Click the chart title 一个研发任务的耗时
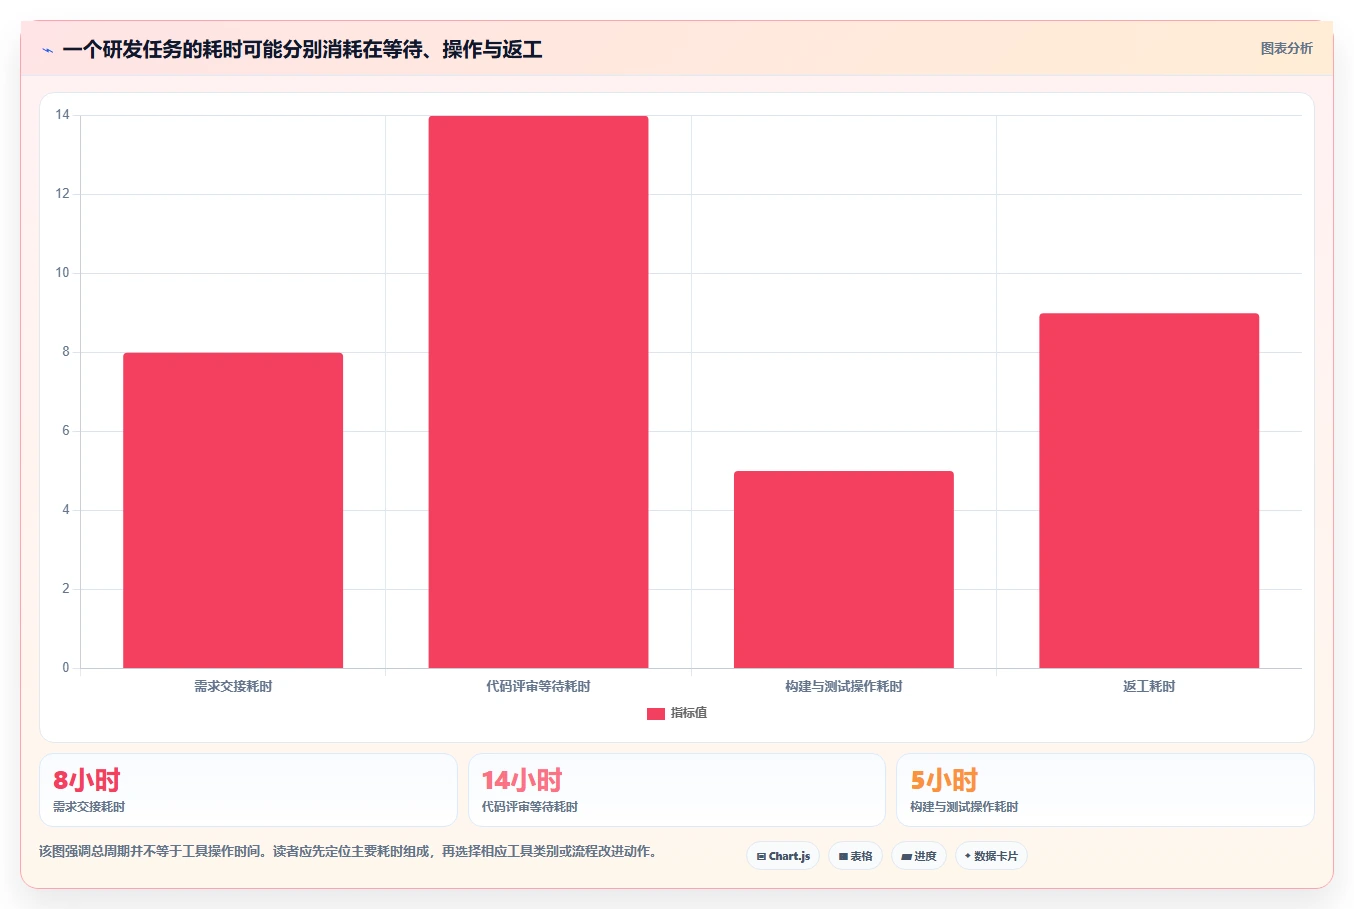Screen dimensions: 1354x909 [302, 50]
